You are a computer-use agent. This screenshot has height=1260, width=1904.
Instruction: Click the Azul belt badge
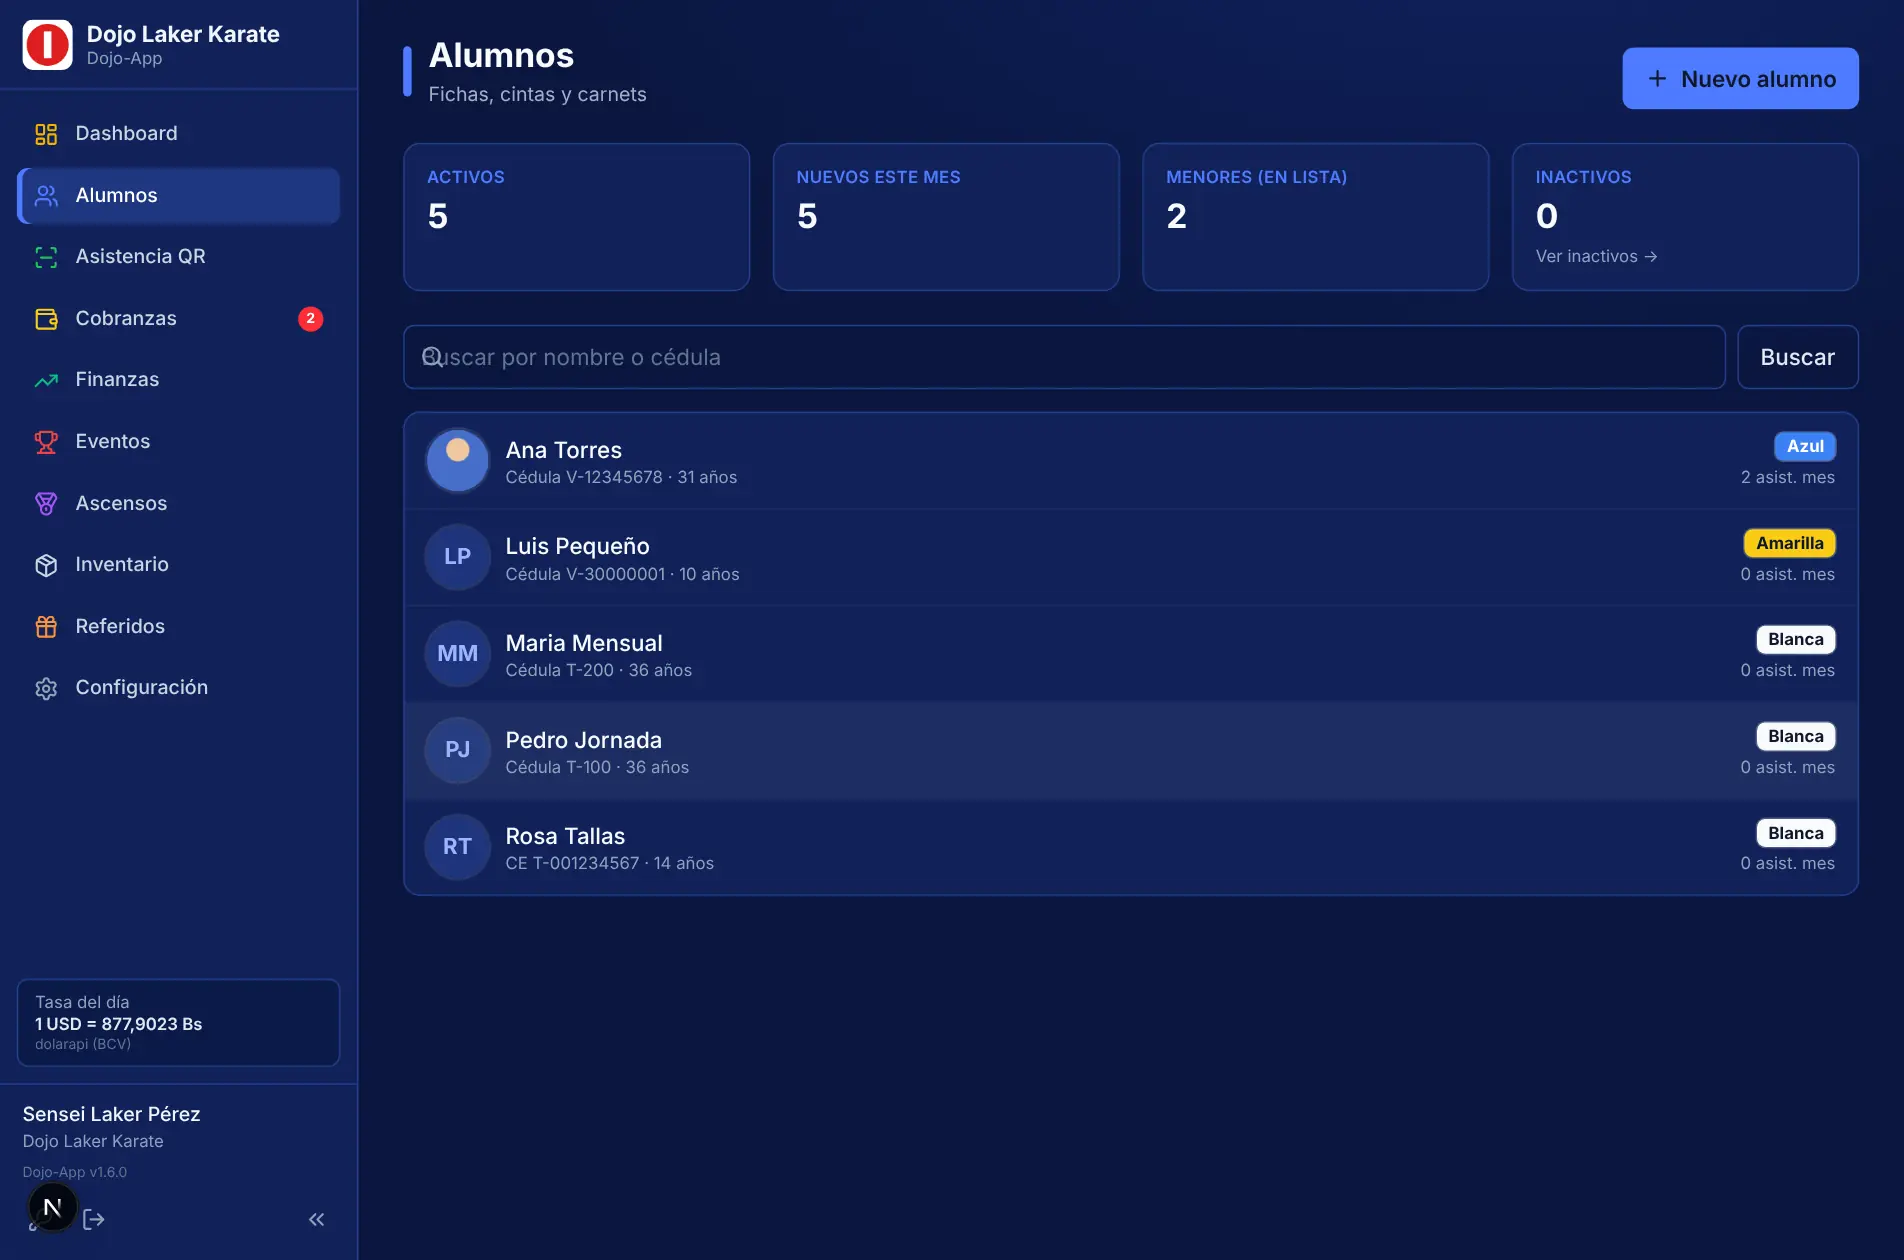[1805, 446]
